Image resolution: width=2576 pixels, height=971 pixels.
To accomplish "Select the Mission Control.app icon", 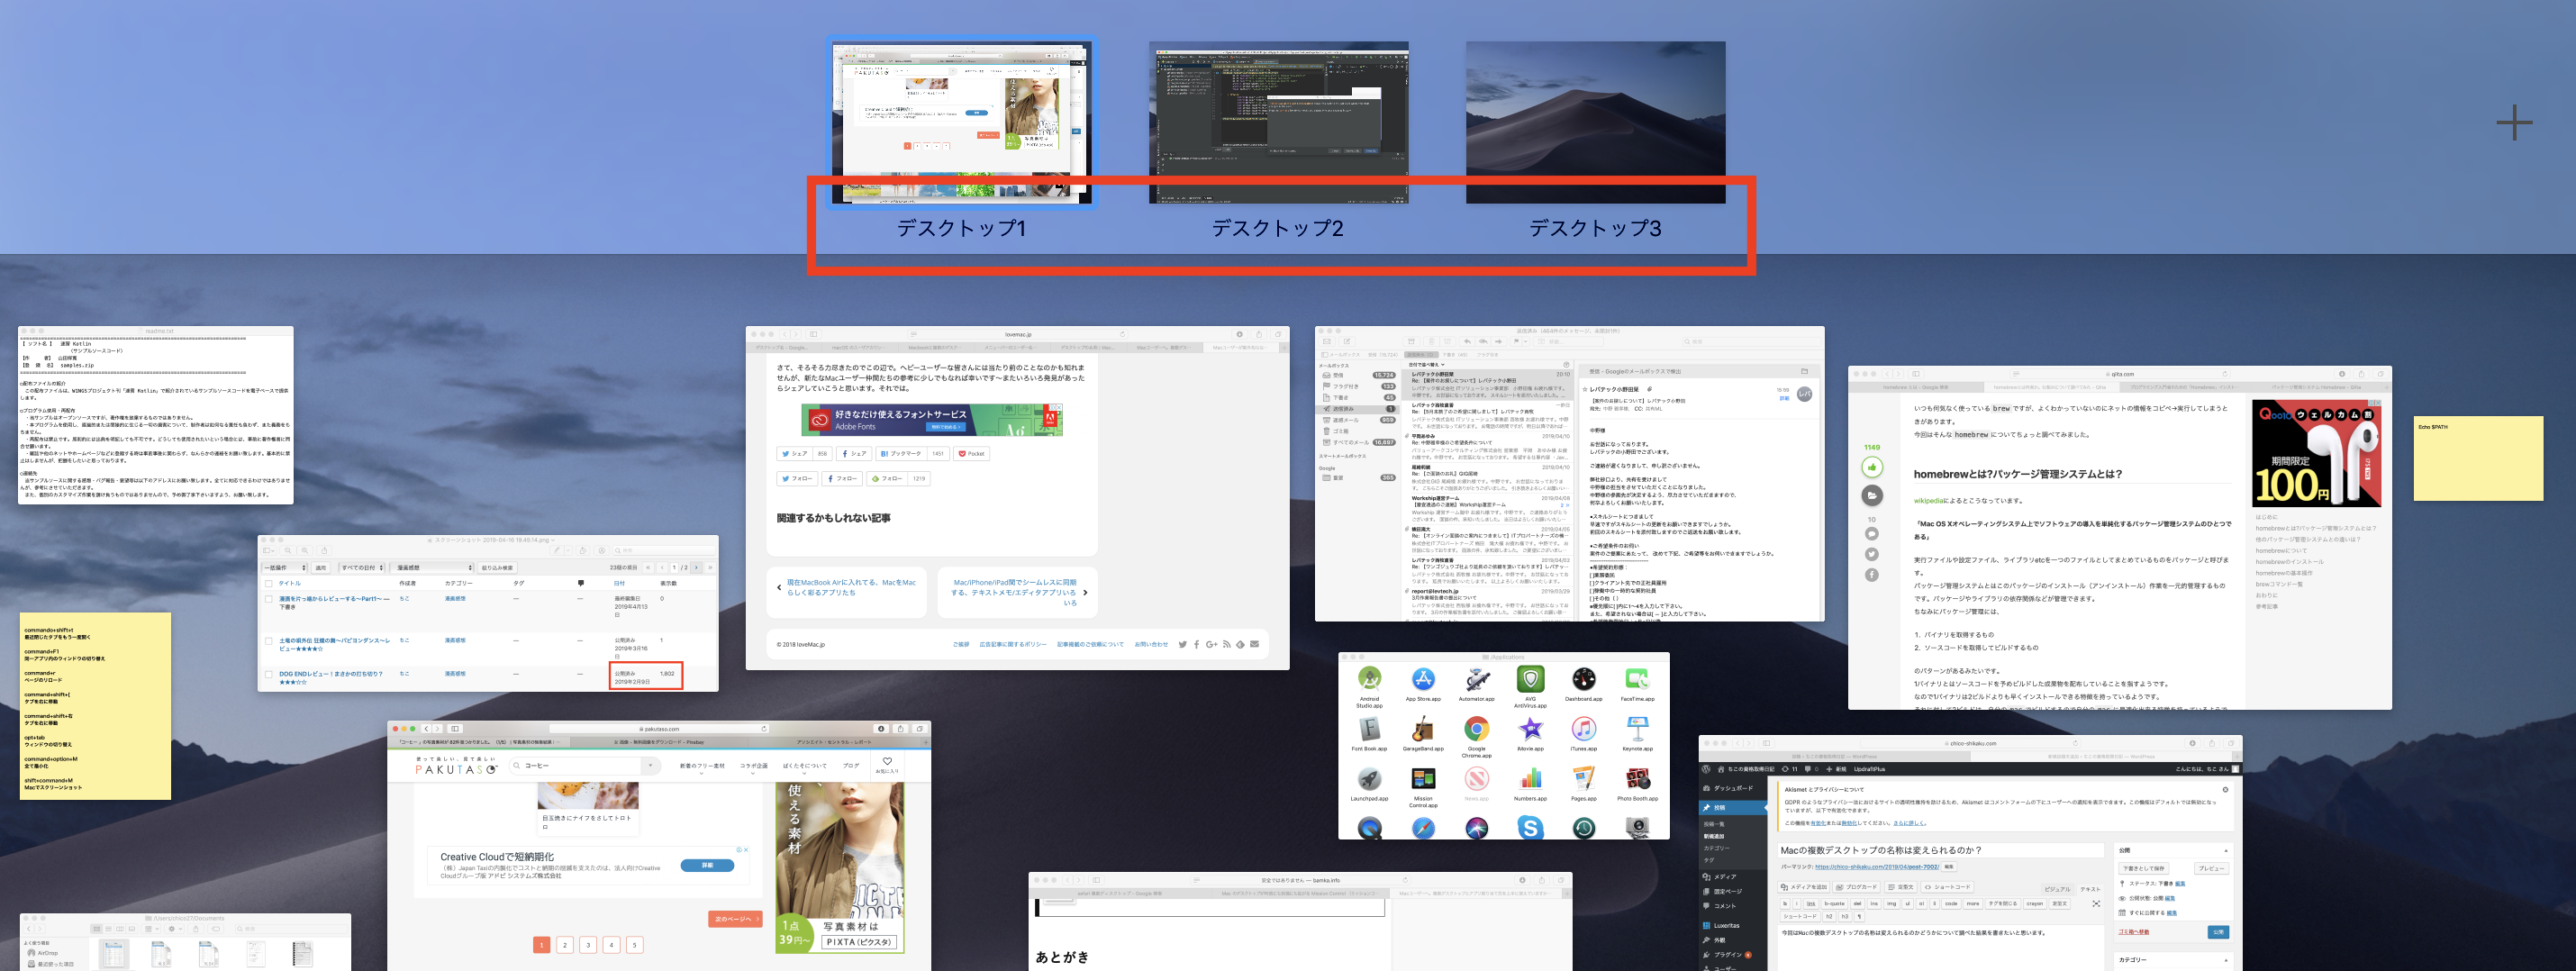I will coord(1423,779).
